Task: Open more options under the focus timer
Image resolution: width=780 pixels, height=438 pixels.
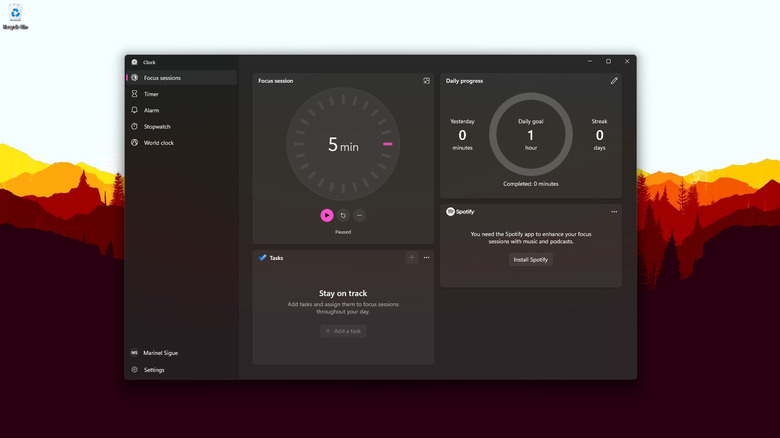Action: (x=360, y=216)
